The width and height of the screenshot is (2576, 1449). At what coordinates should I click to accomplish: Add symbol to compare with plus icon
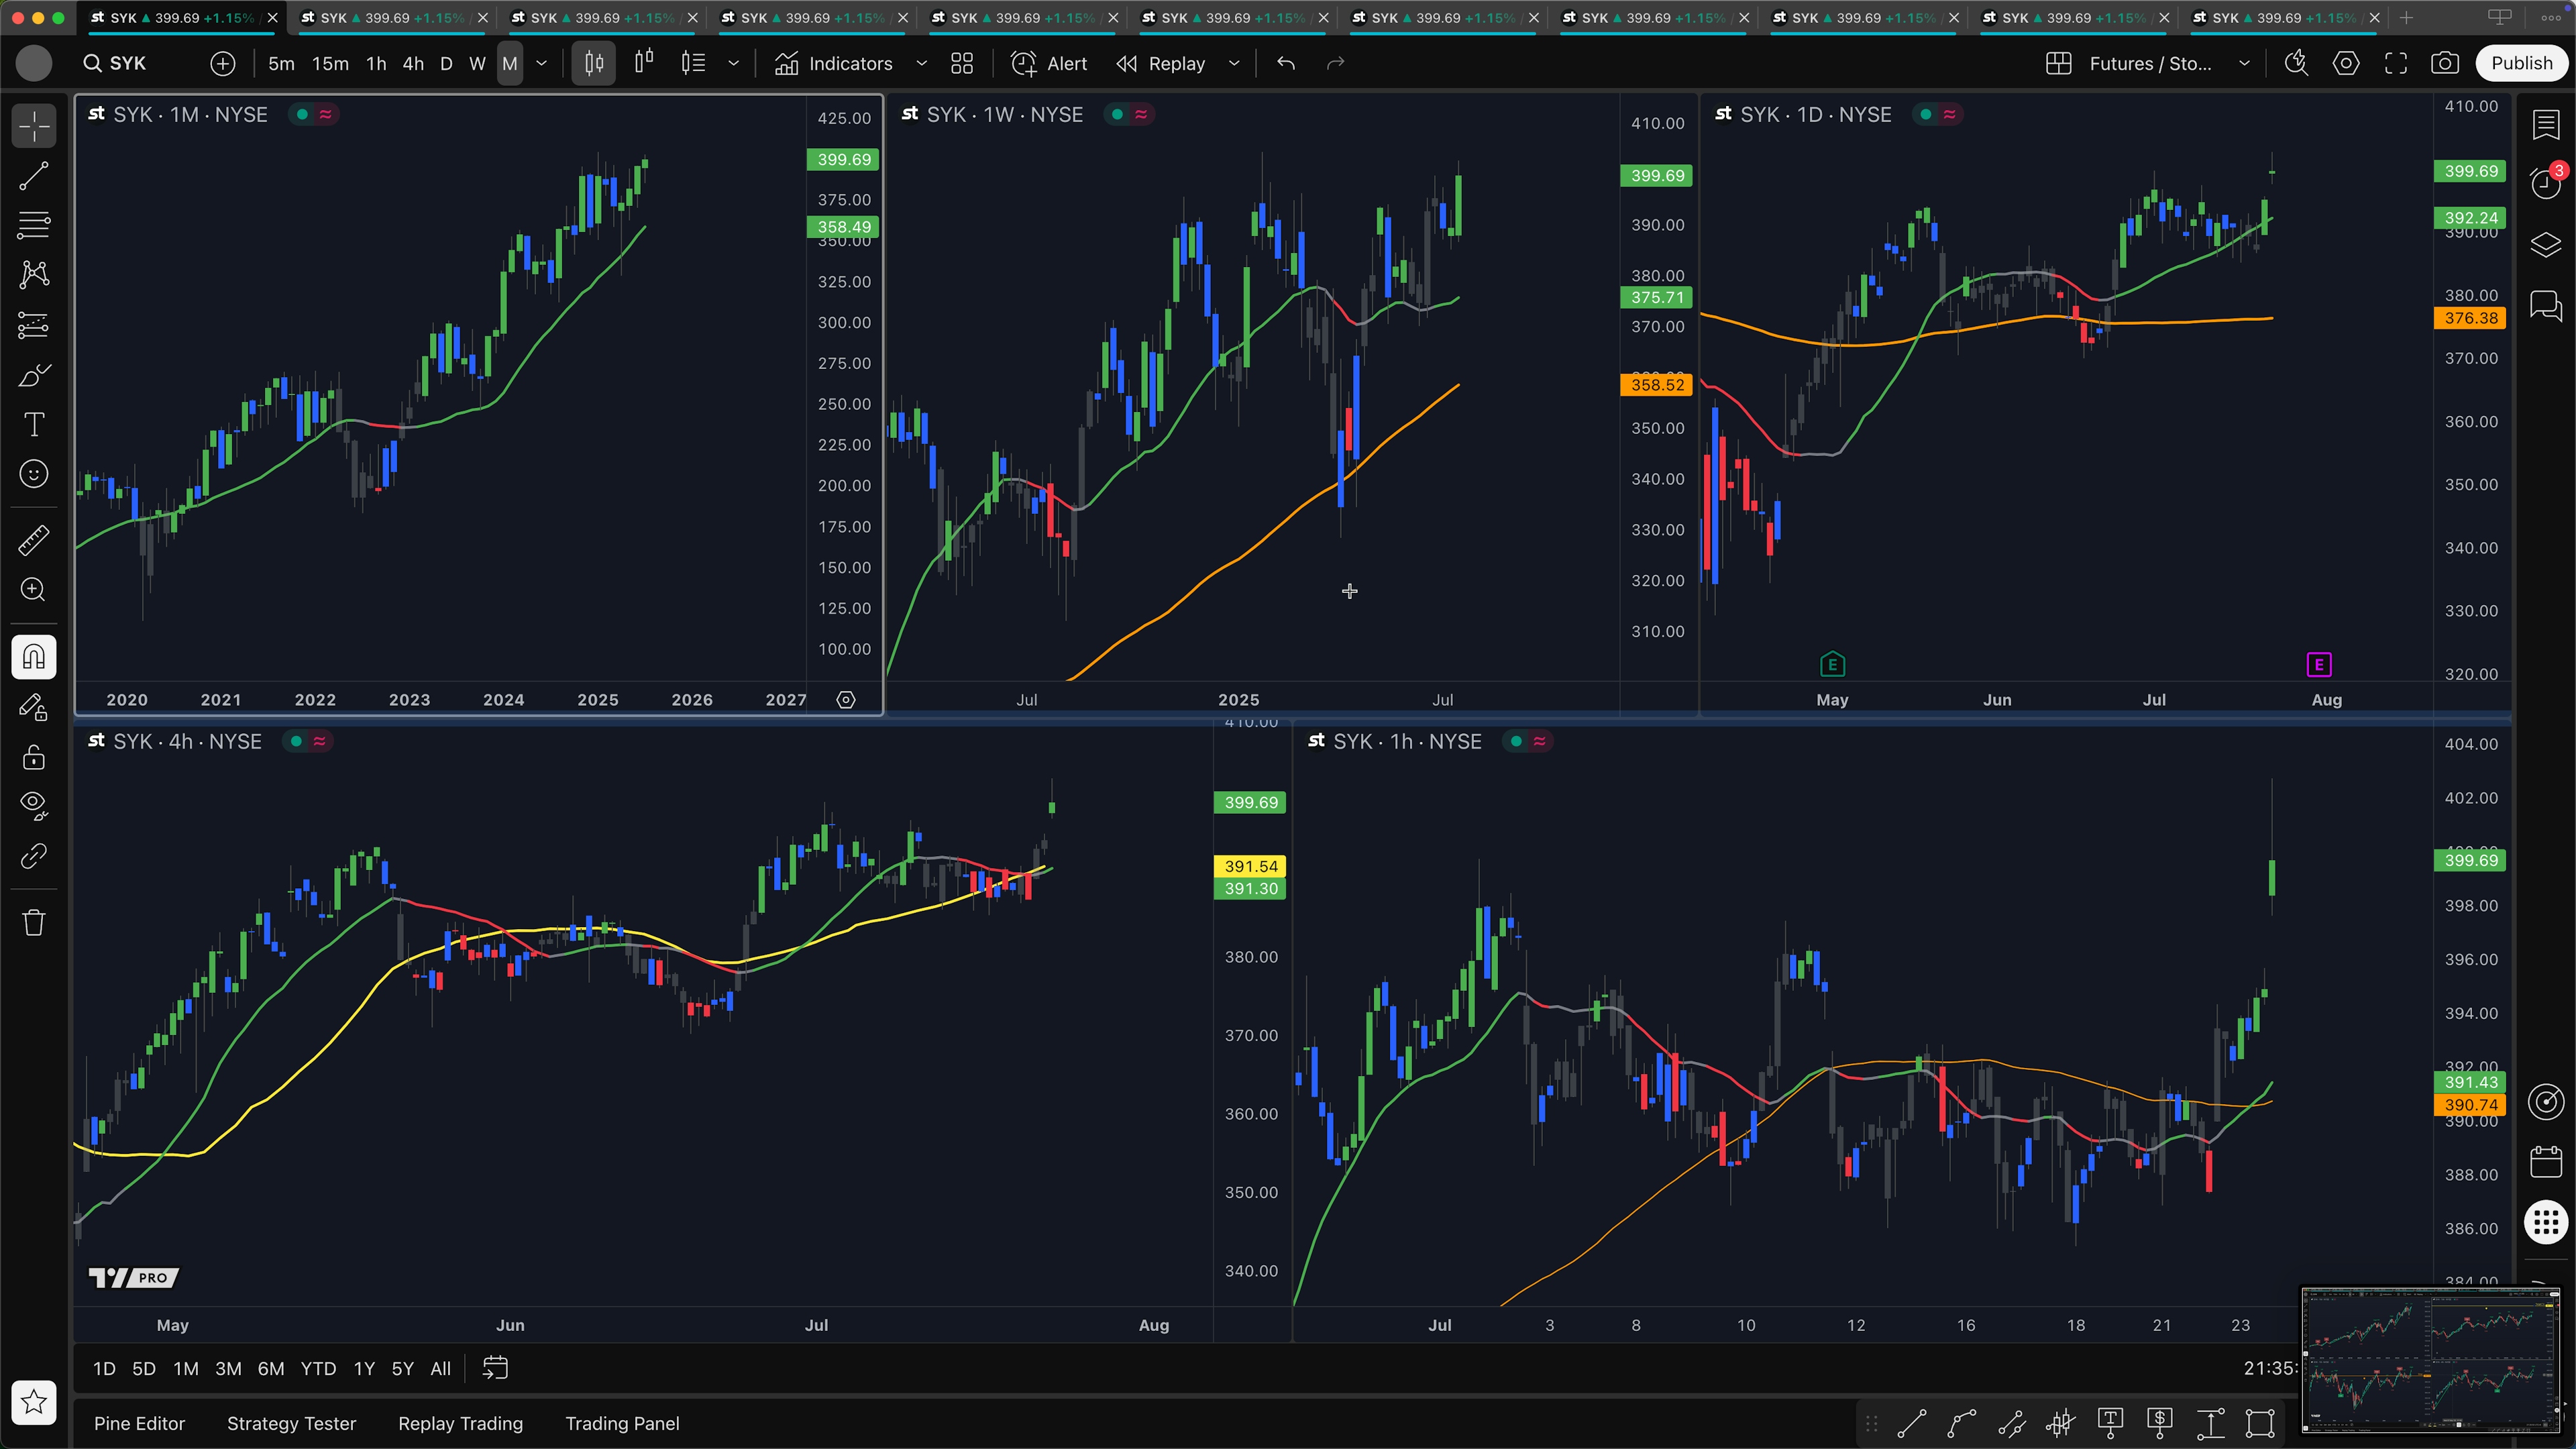pos(223,63)
